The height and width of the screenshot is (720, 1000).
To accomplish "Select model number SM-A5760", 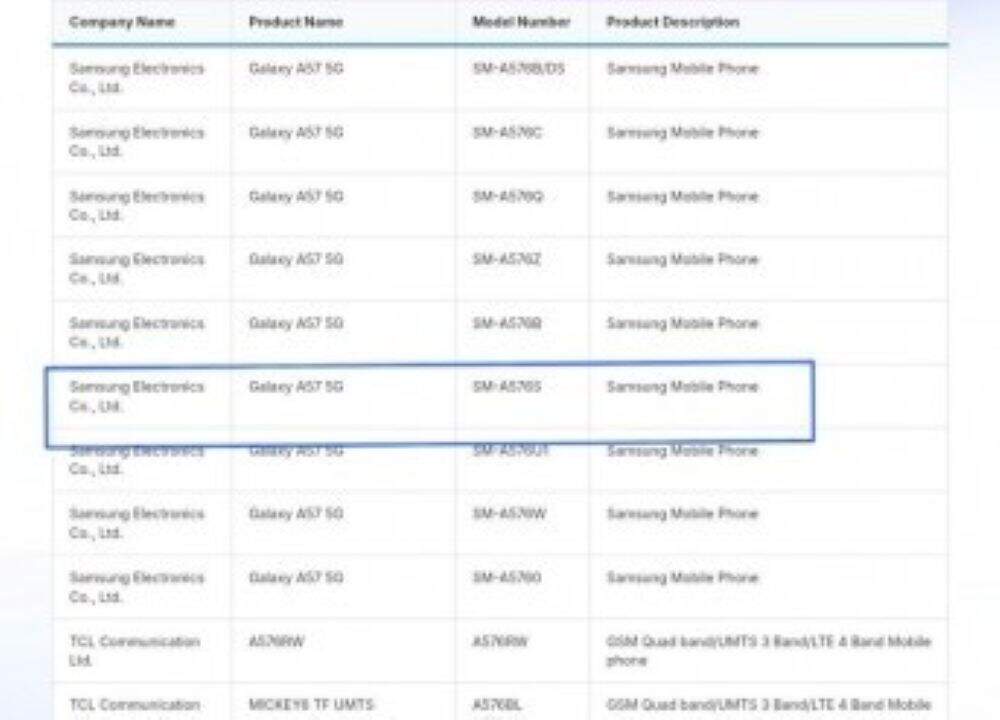I will click(x=506, y=577).
